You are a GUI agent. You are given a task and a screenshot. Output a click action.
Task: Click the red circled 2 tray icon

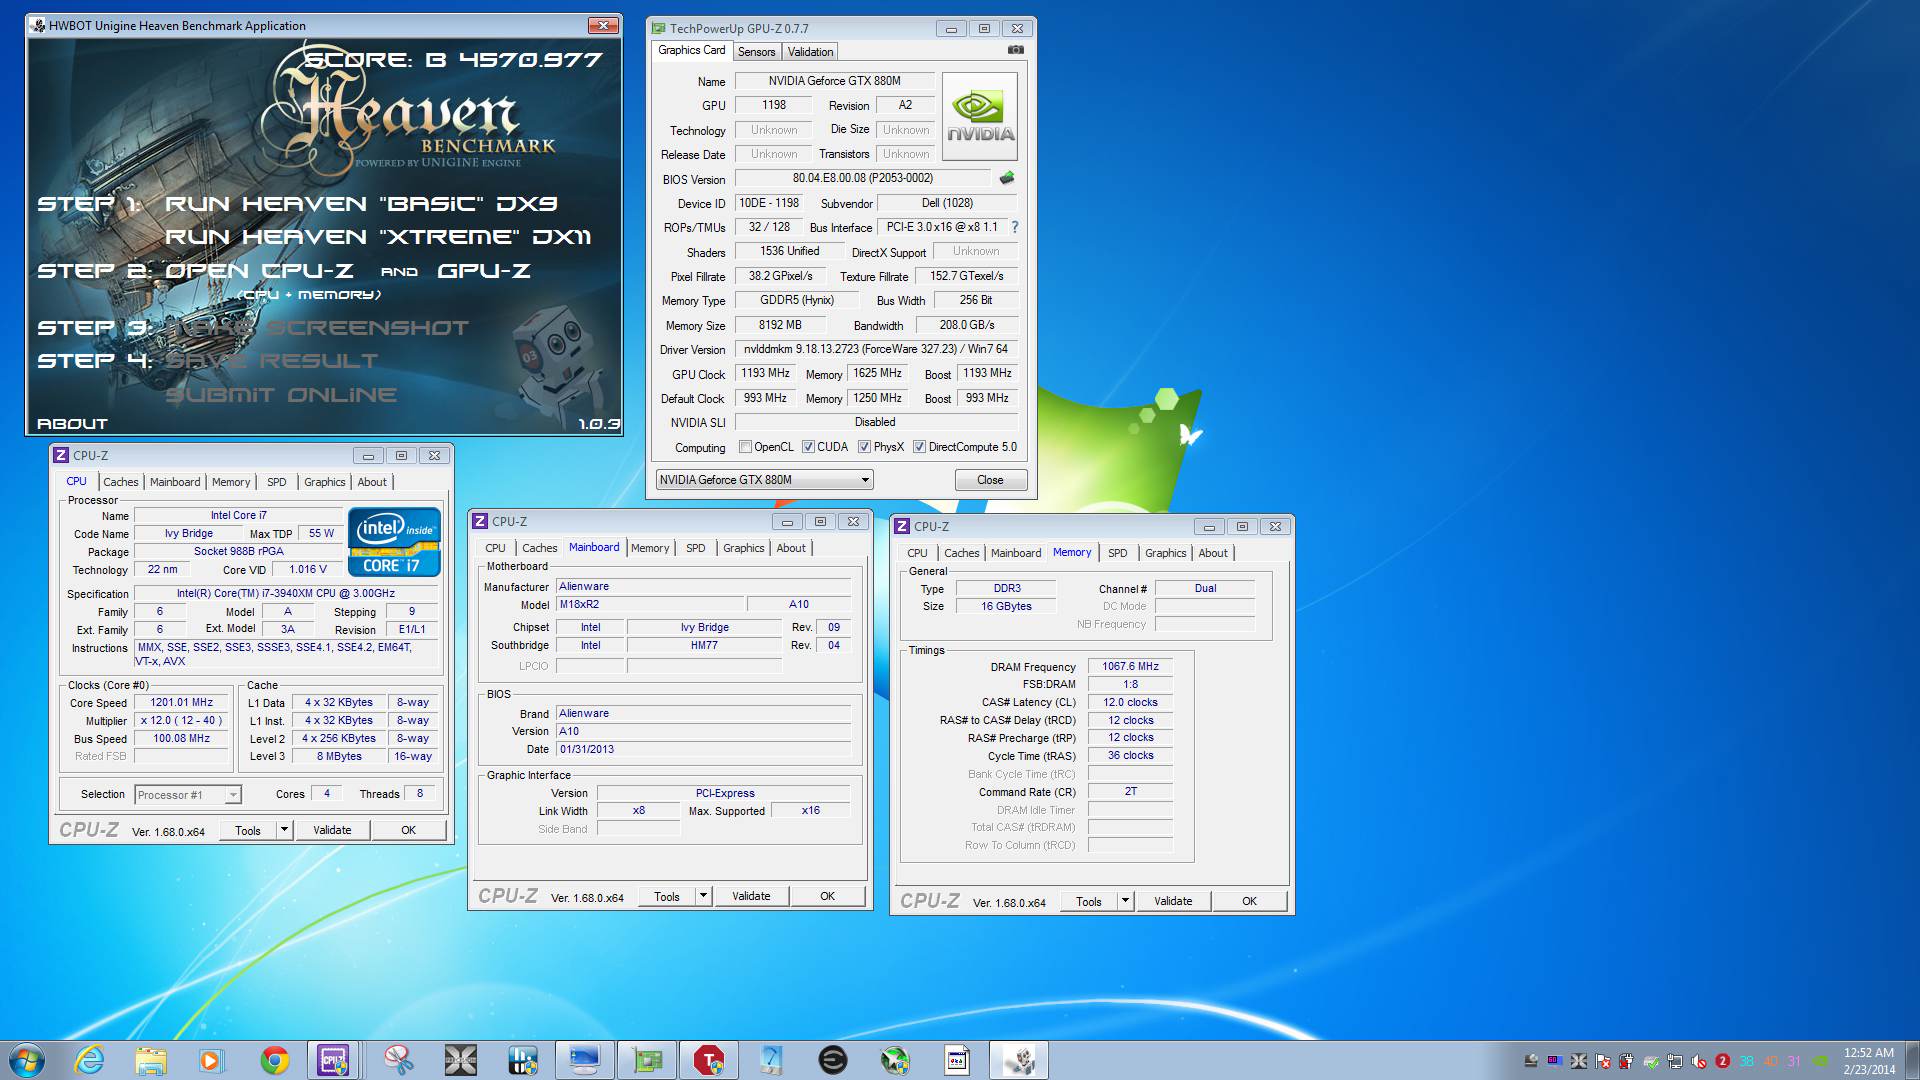click(1722, 1061)
